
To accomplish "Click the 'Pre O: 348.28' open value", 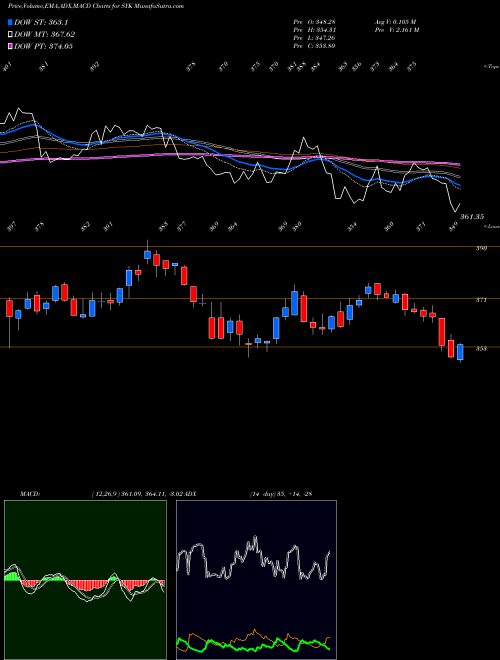I will tap(314, 22).
